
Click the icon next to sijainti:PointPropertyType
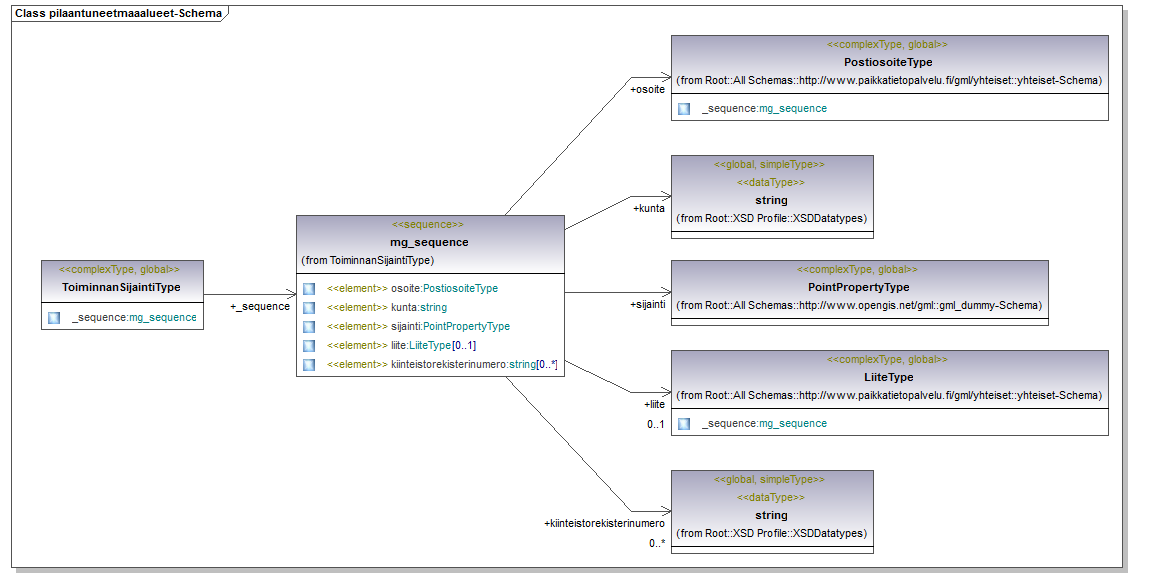[309, 327]
